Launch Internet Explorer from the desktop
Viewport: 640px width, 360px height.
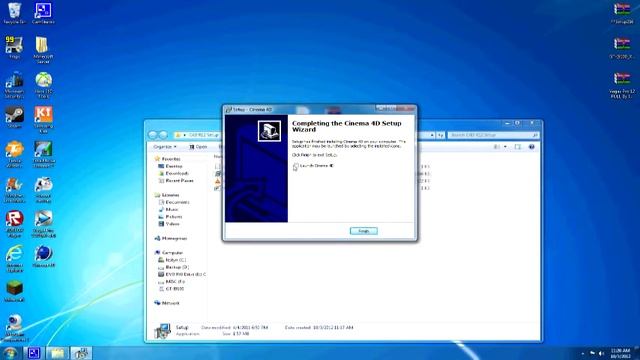coord(14,259)
